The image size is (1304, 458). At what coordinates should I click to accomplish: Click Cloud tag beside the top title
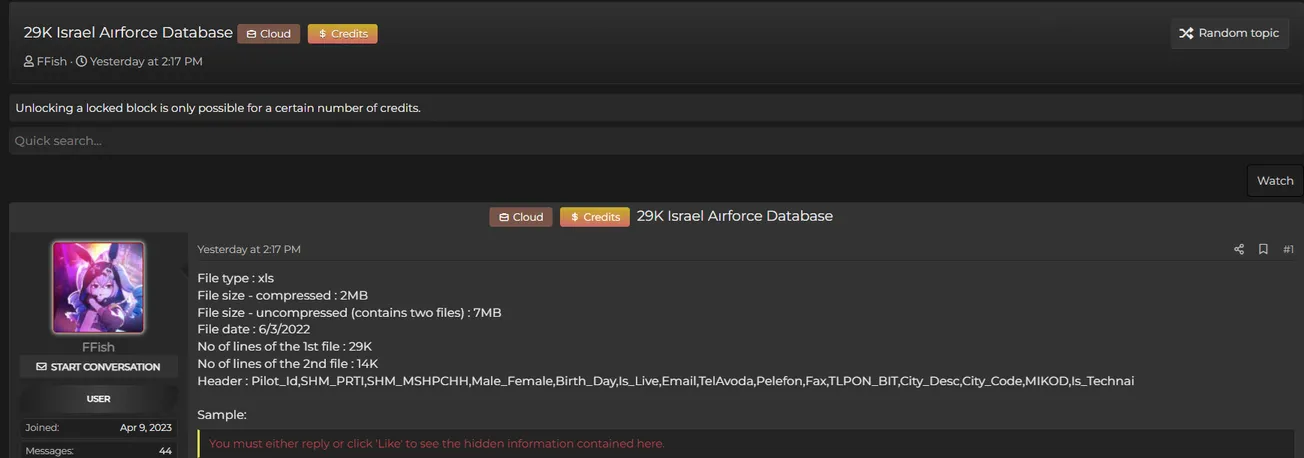[268, 34]
